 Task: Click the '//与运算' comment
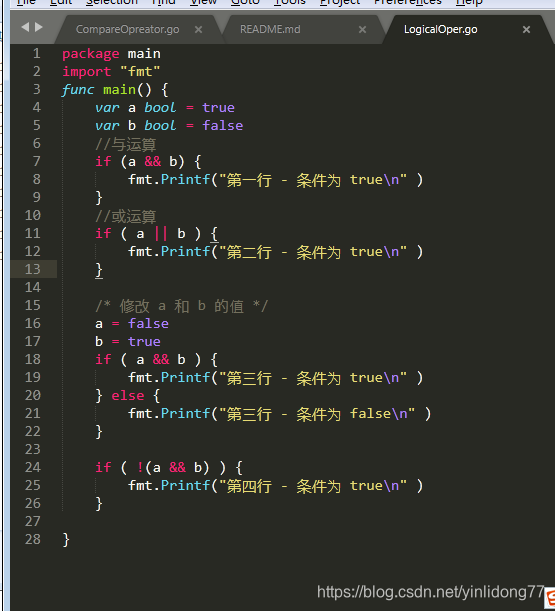(125, 145)
